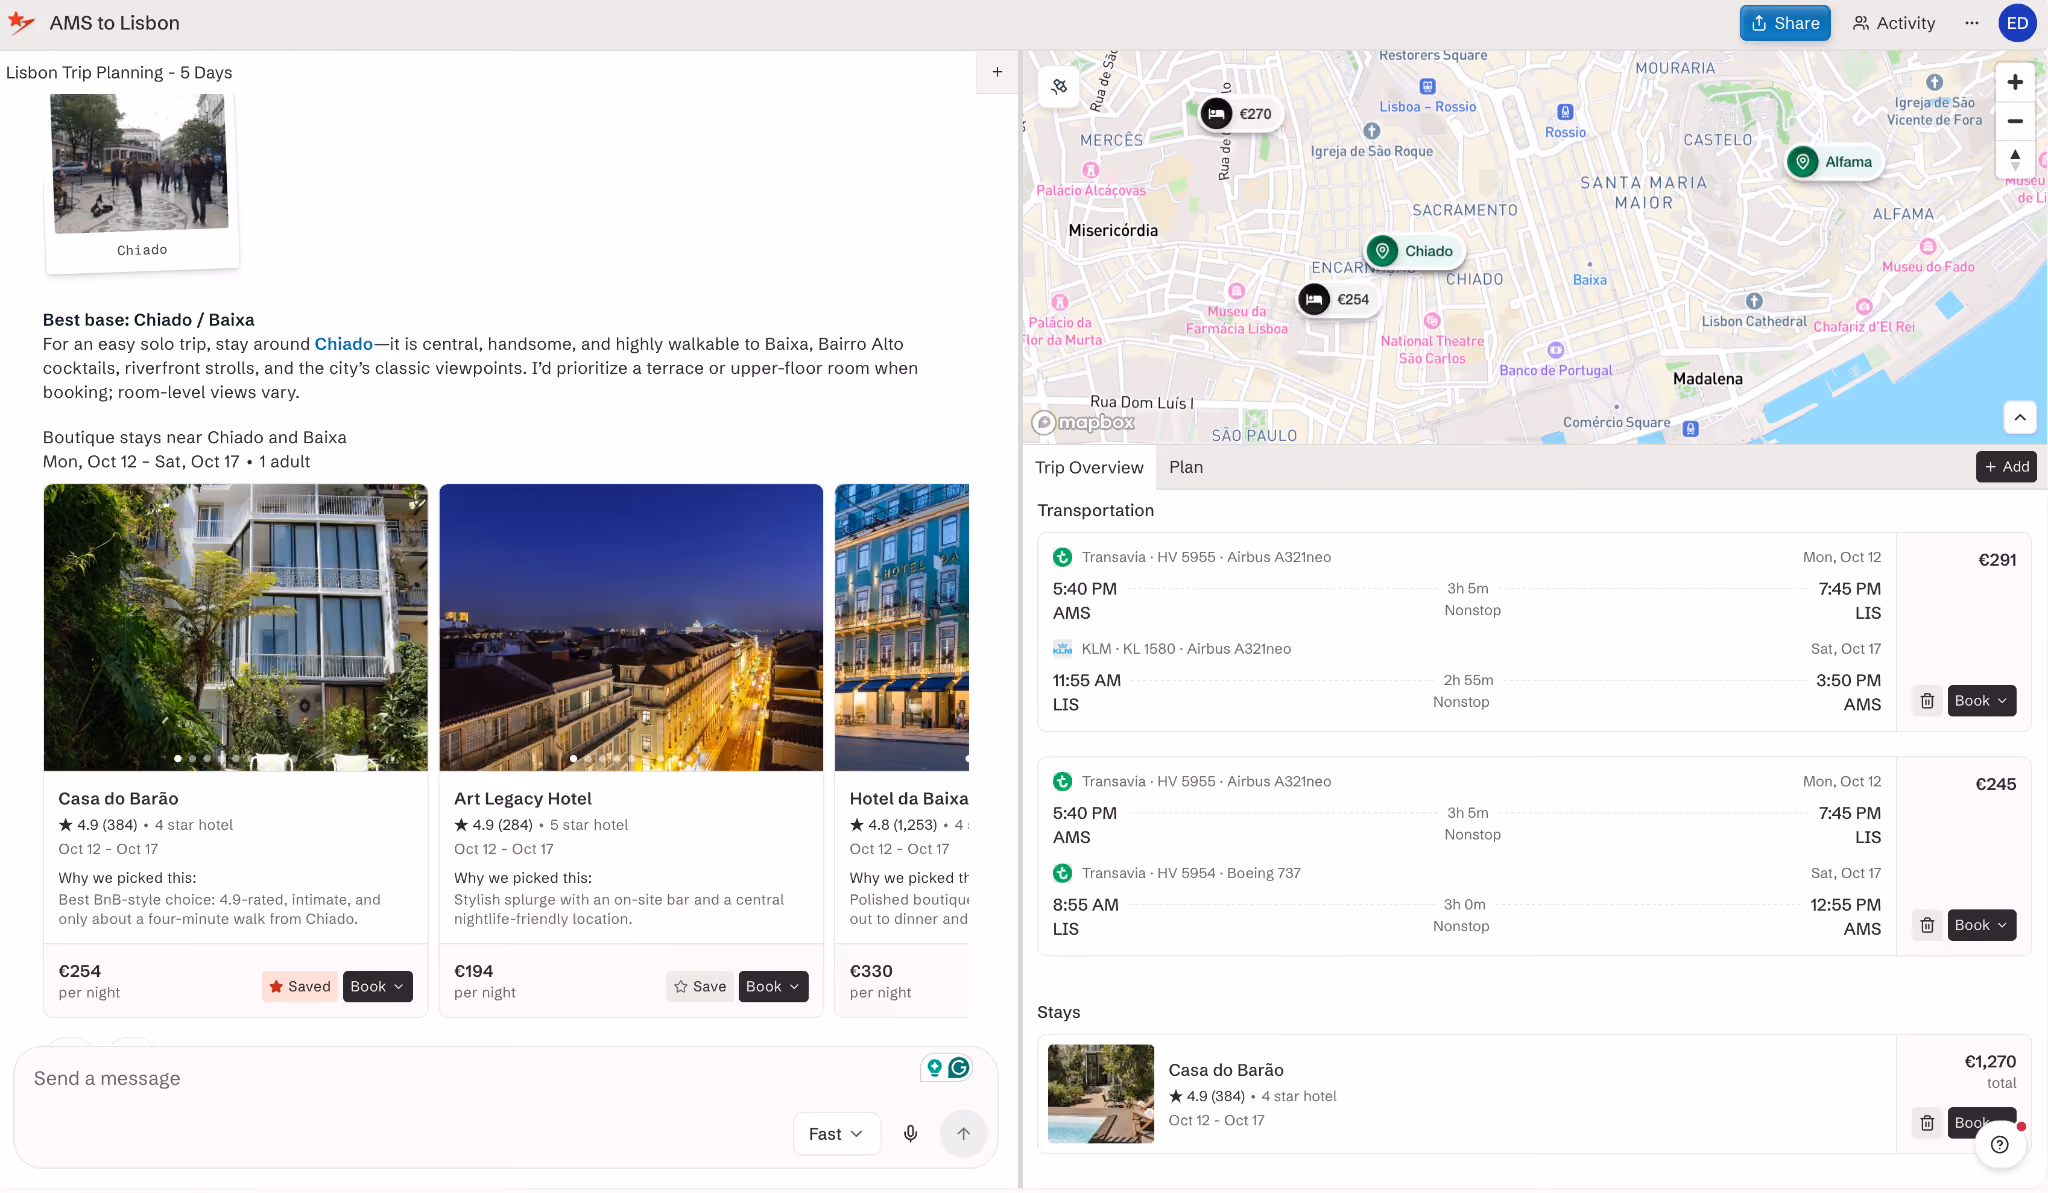Zoom out on the map
This screenshot has width=2048, height=1193.
(x=2015, y=121)
